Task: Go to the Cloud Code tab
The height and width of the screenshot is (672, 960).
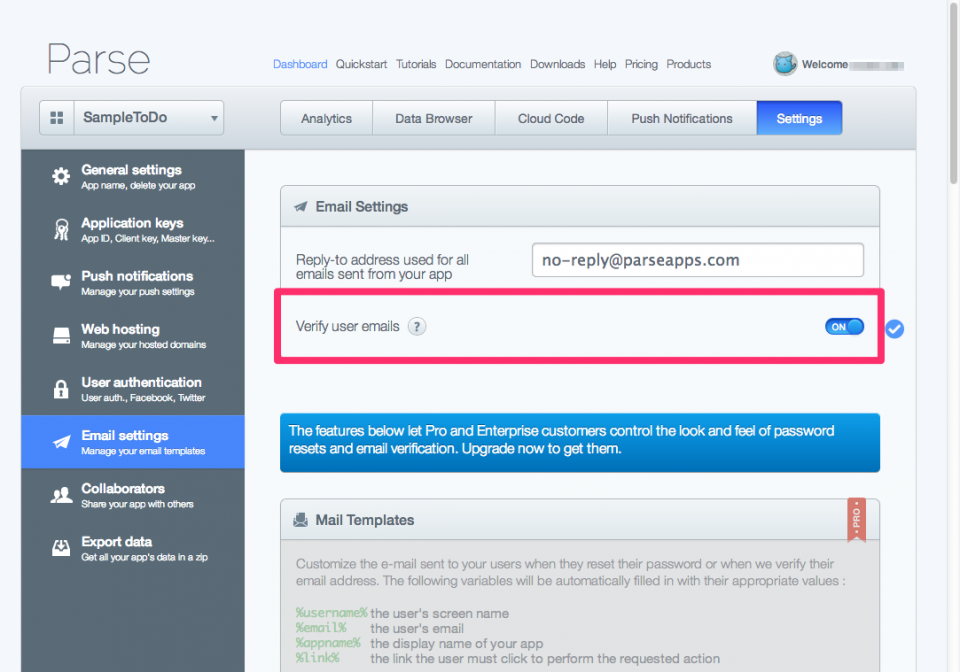Action: click(x=551, y=118)
